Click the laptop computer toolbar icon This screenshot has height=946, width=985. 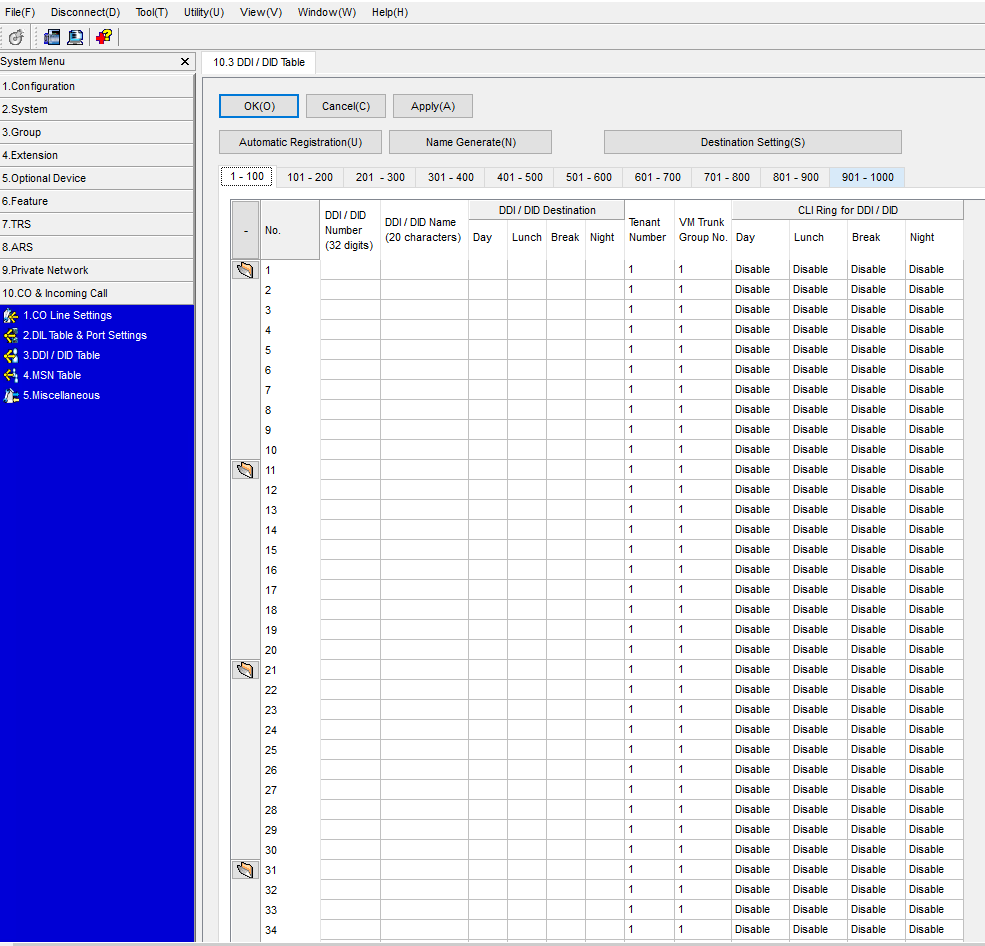pos(75,37)
